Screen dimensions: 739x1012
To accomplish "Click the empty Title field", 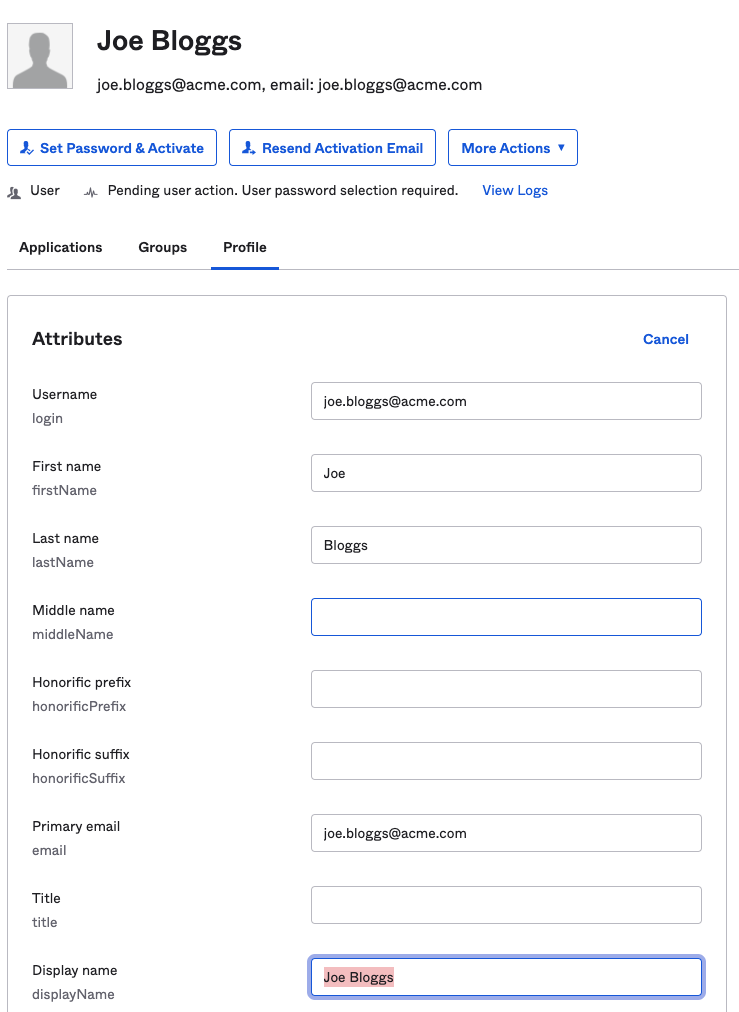I will (506, 905).
